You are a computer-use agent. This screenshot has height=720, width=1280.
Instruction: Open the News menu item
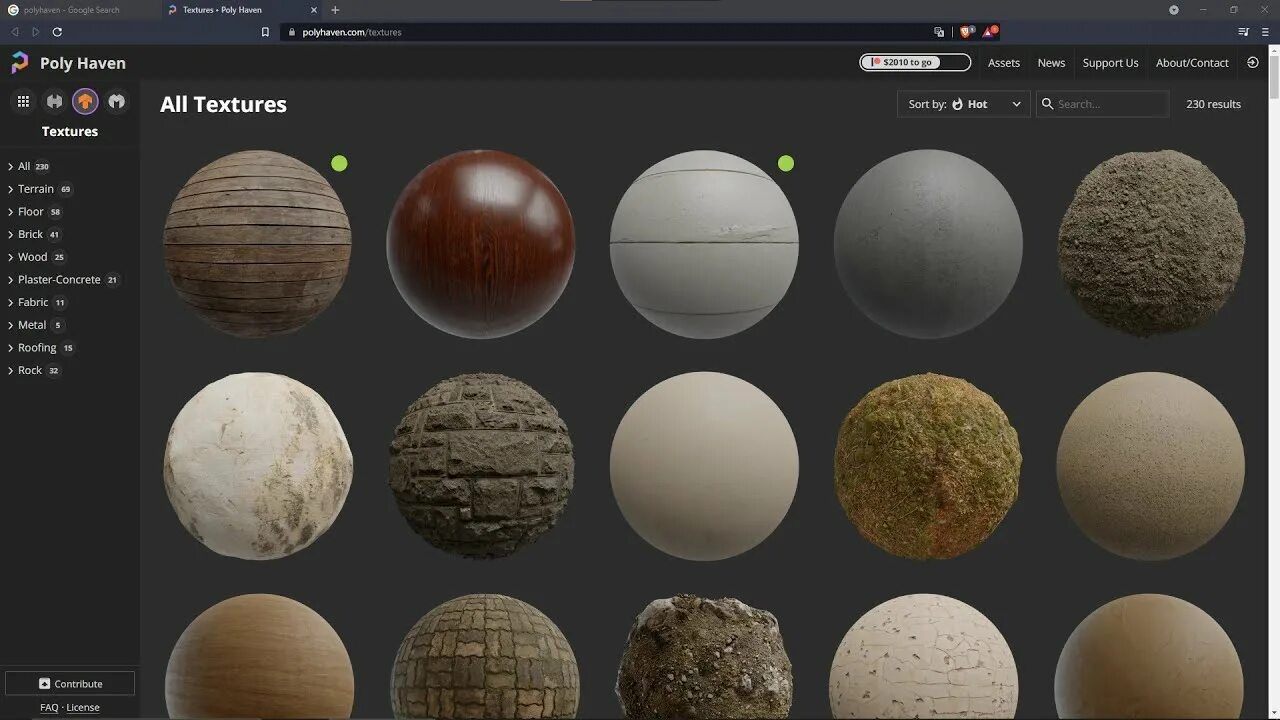(x=1051, y=63)
